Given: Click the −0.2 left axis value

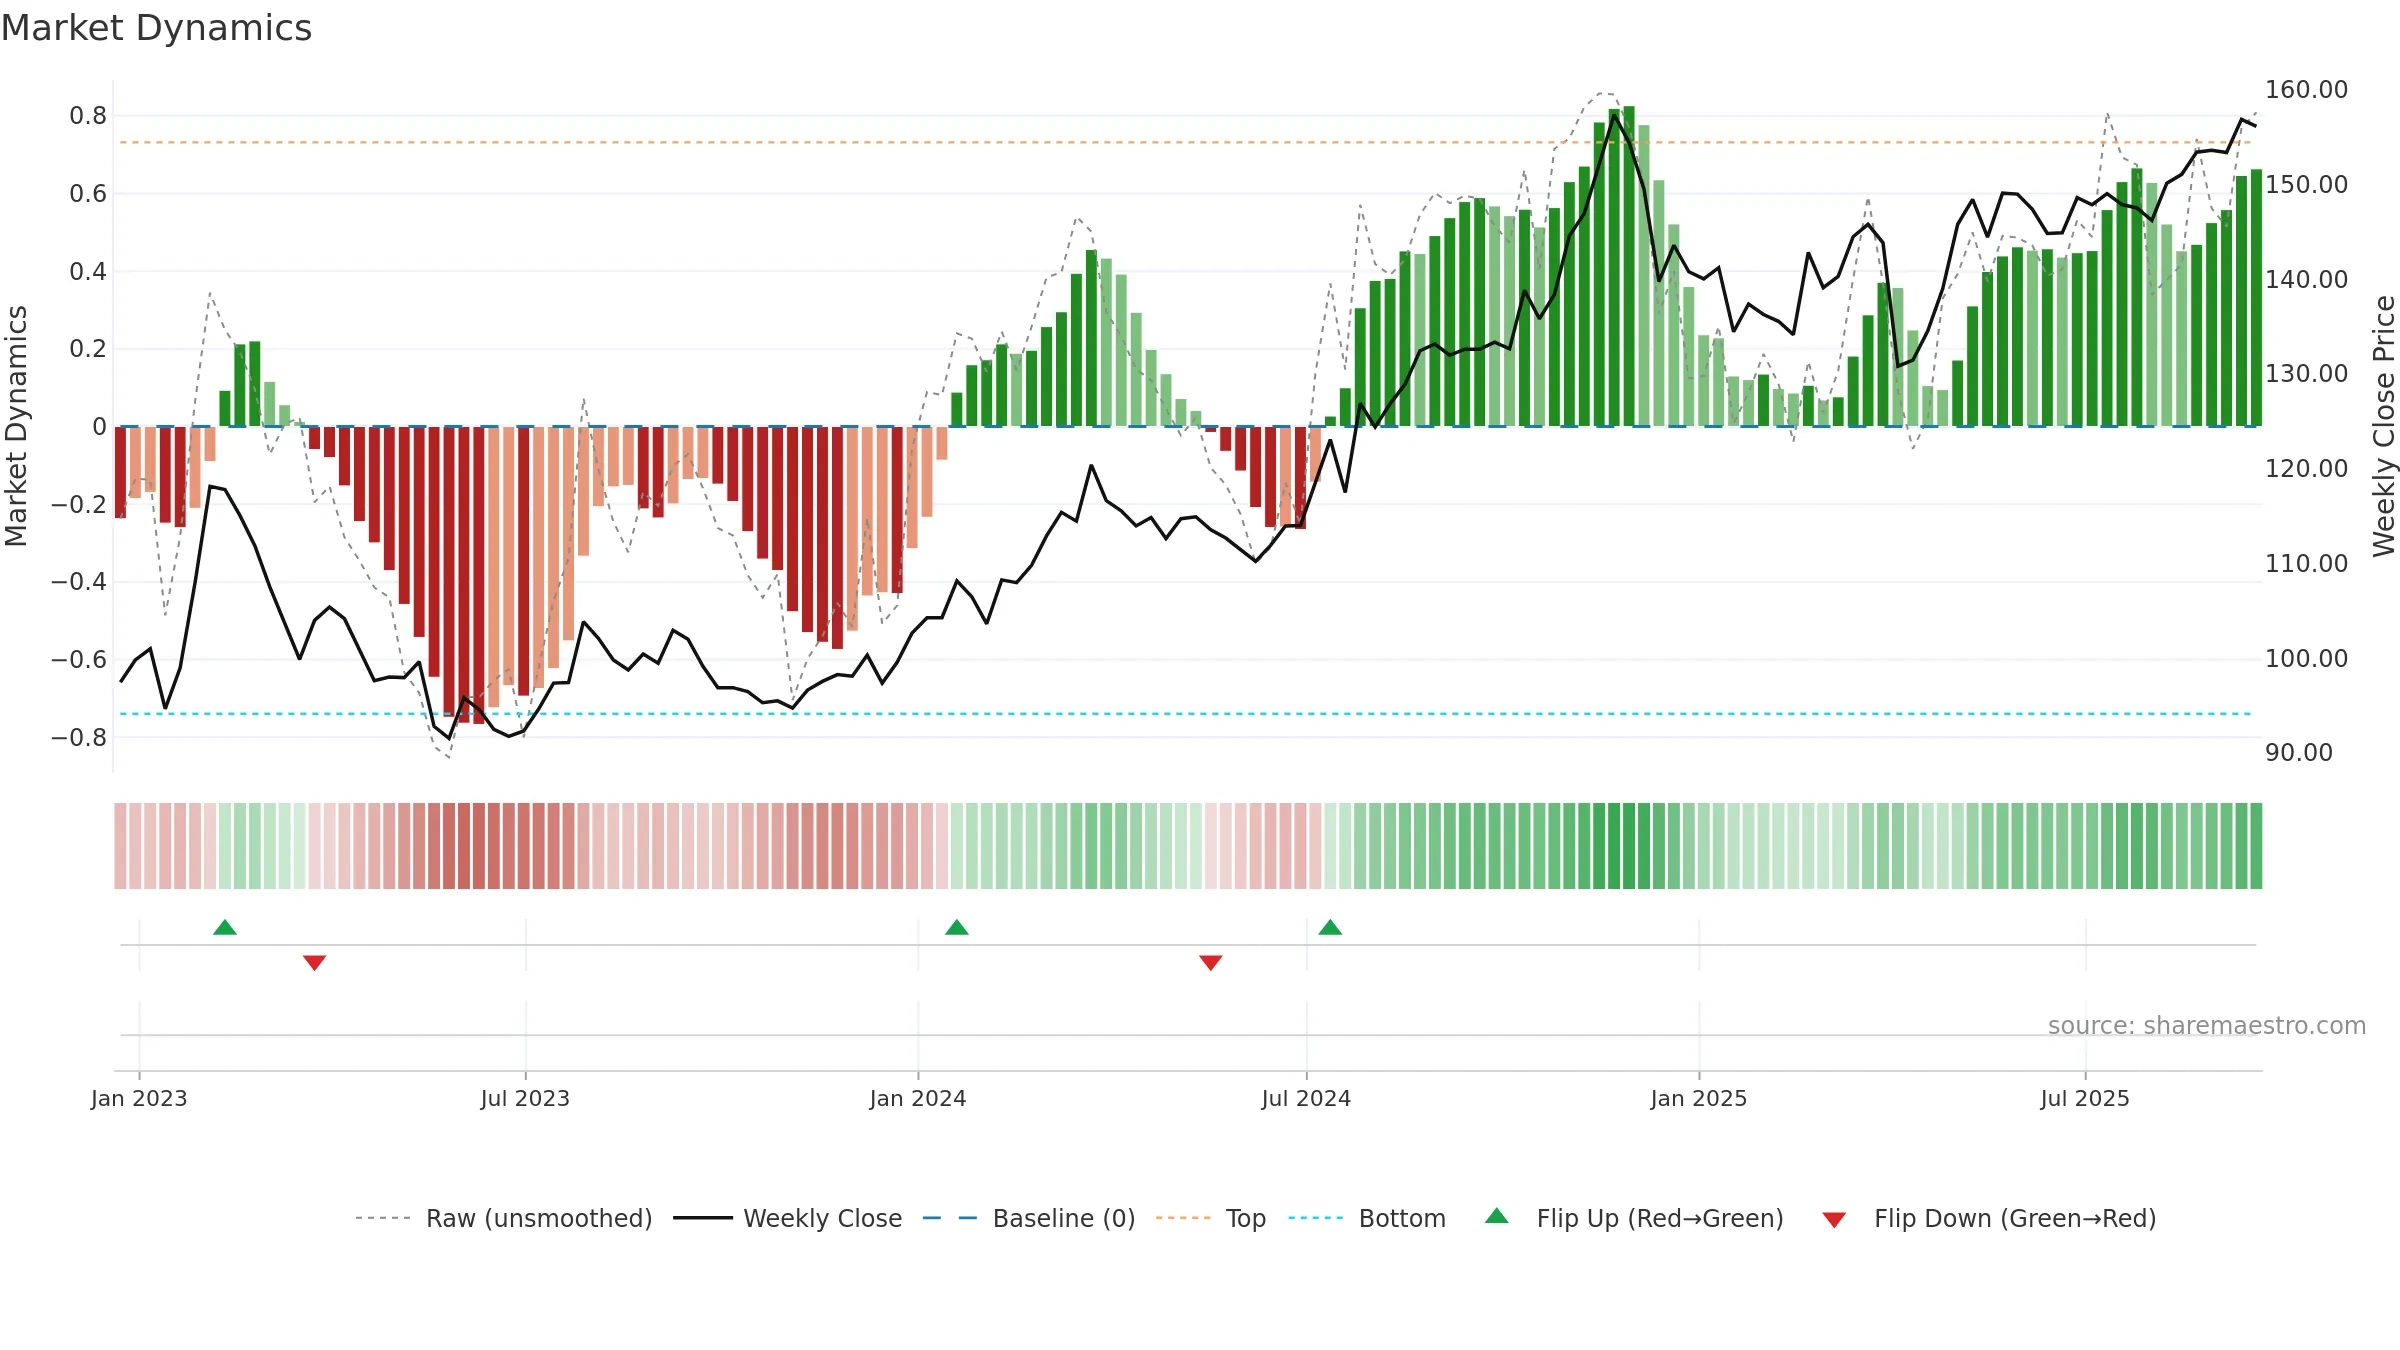Looking at the screenshot, I should (79, 504).
